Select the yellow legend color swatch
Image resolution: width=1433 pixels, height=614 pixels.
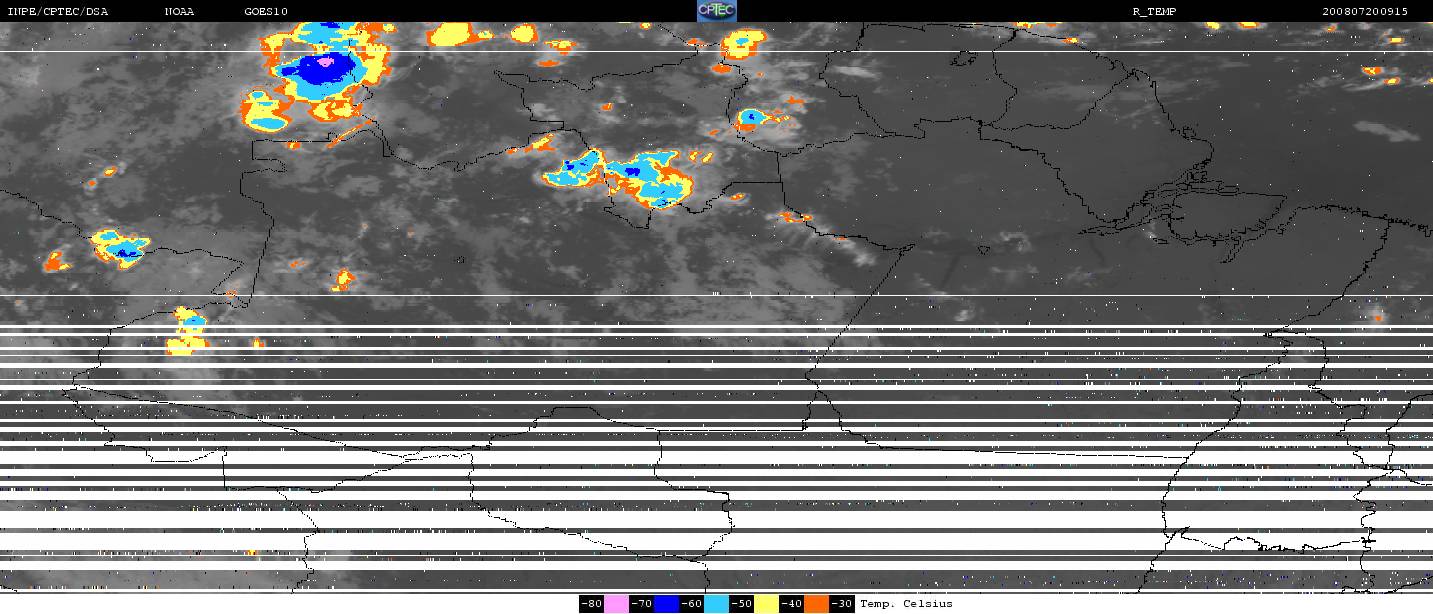(x=767, y=604)
